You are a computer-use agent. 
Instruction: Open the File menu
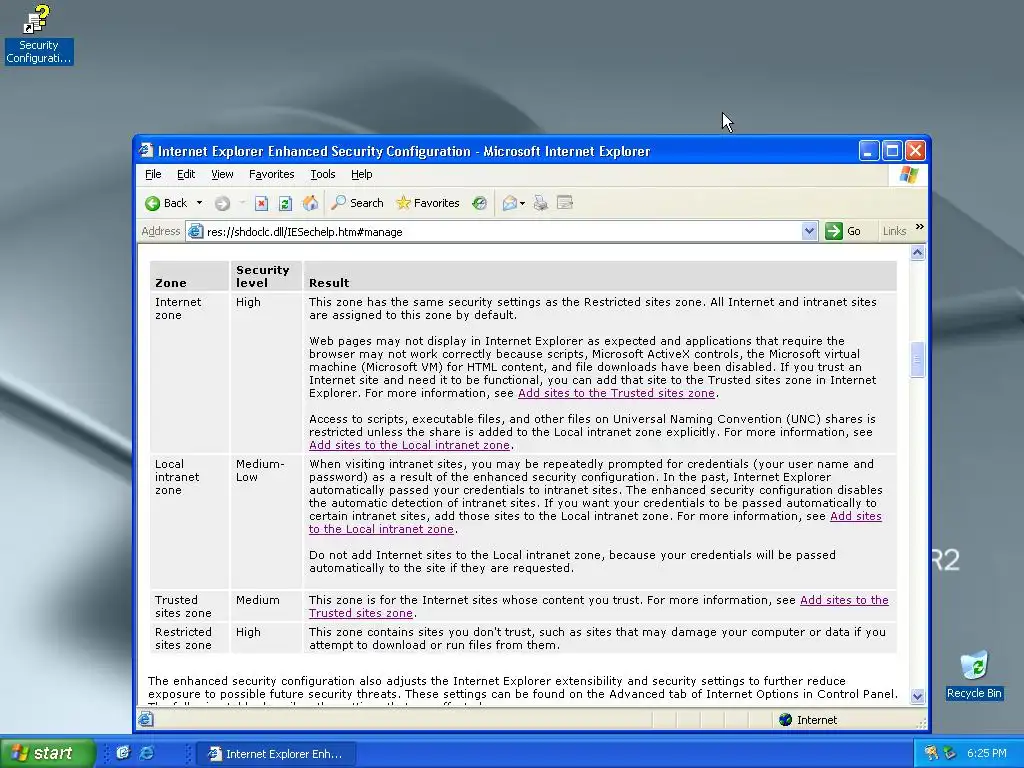pos(153,174)
